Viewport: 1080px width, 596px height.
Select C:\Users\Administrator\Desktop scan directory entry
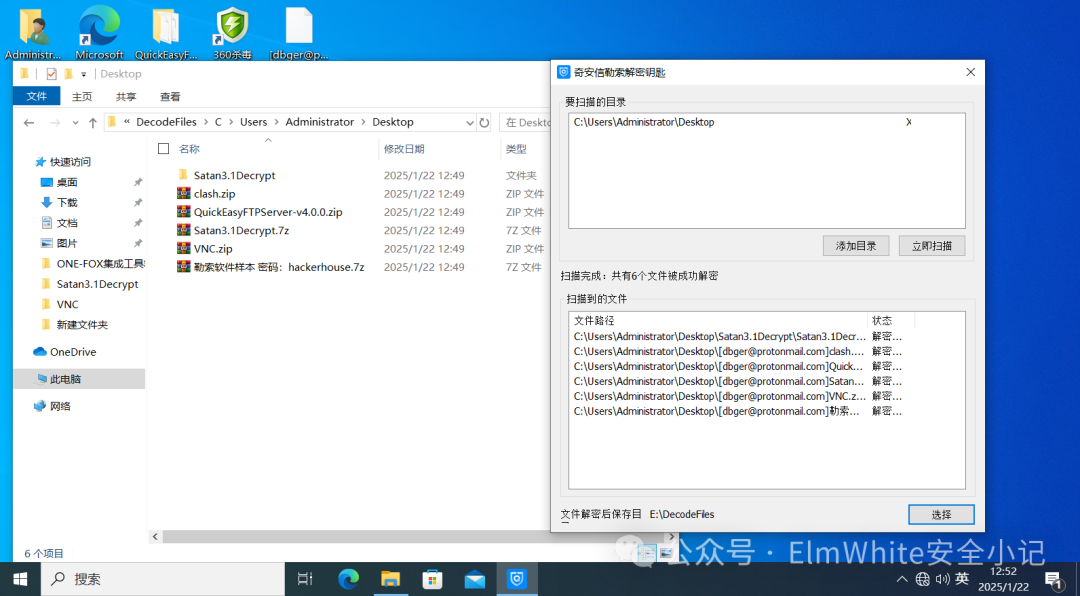tap(643, 122)
